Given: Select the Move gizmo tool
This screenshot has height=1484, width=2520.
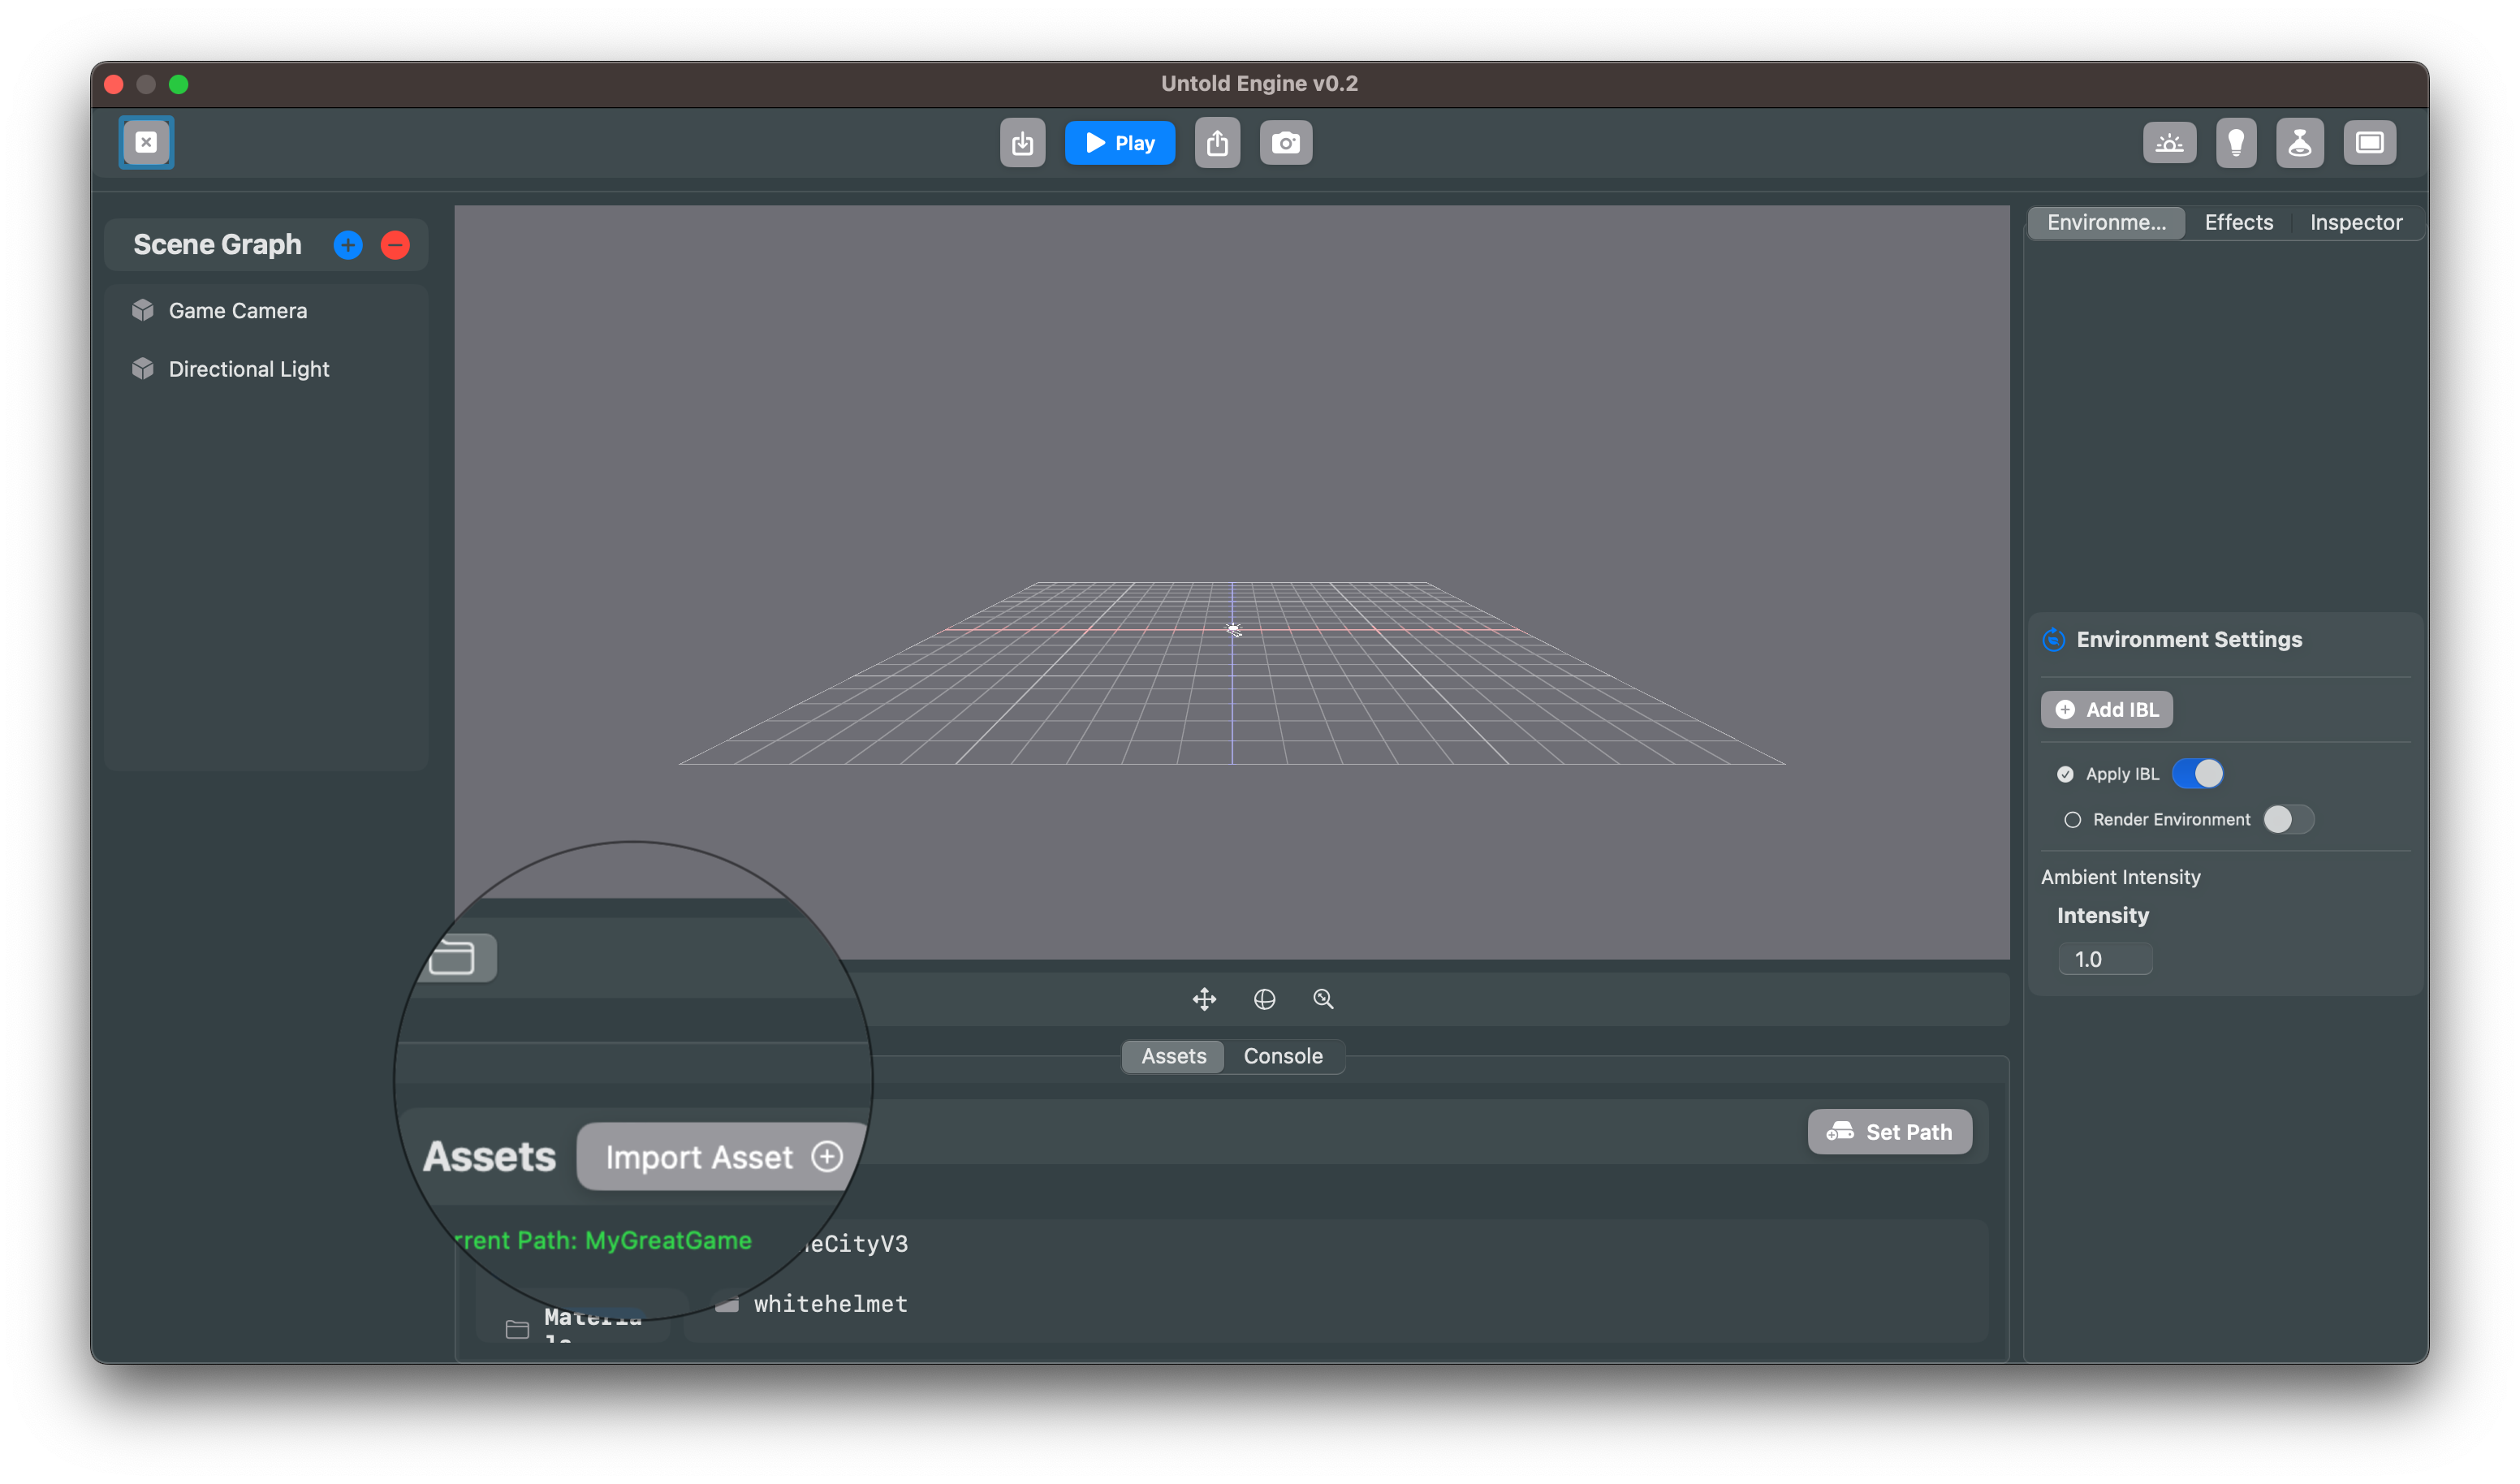Looking at the screenshot, I should pos(1204,998).
